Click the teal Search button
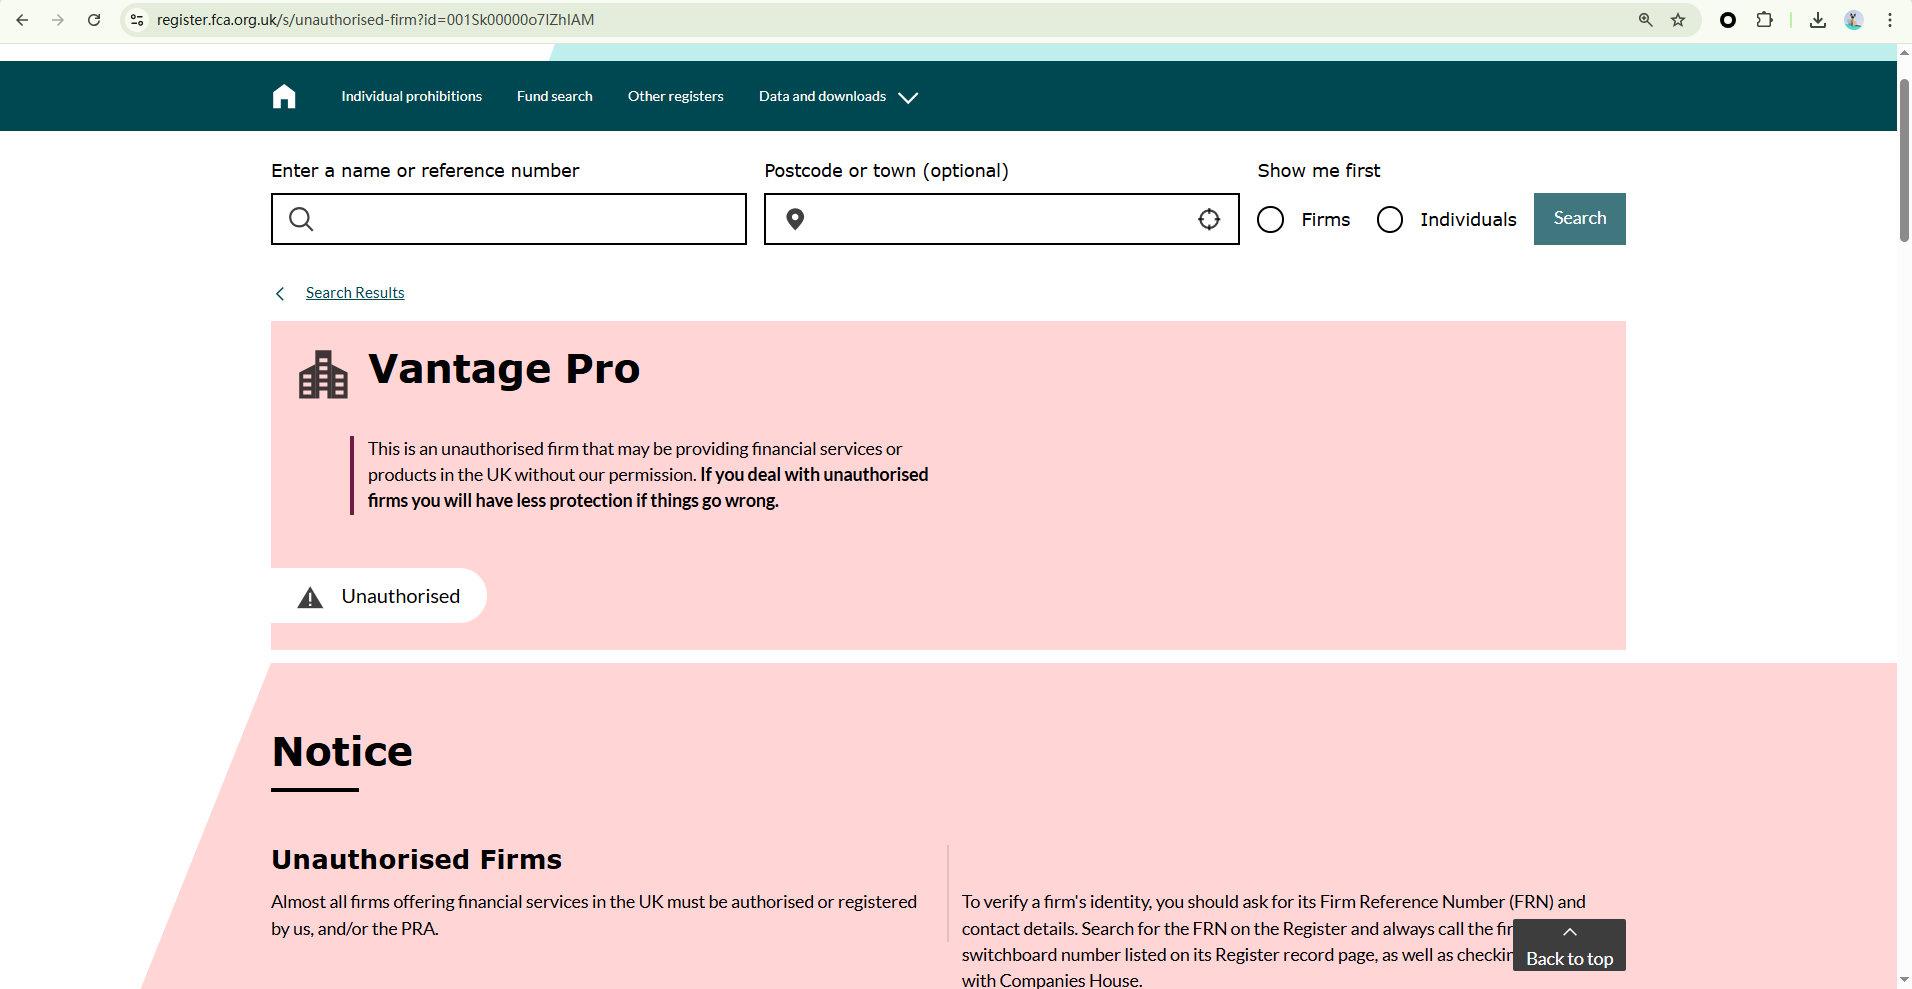The width and height of the screenshot is (1912, 989). tap(1580, 219)
